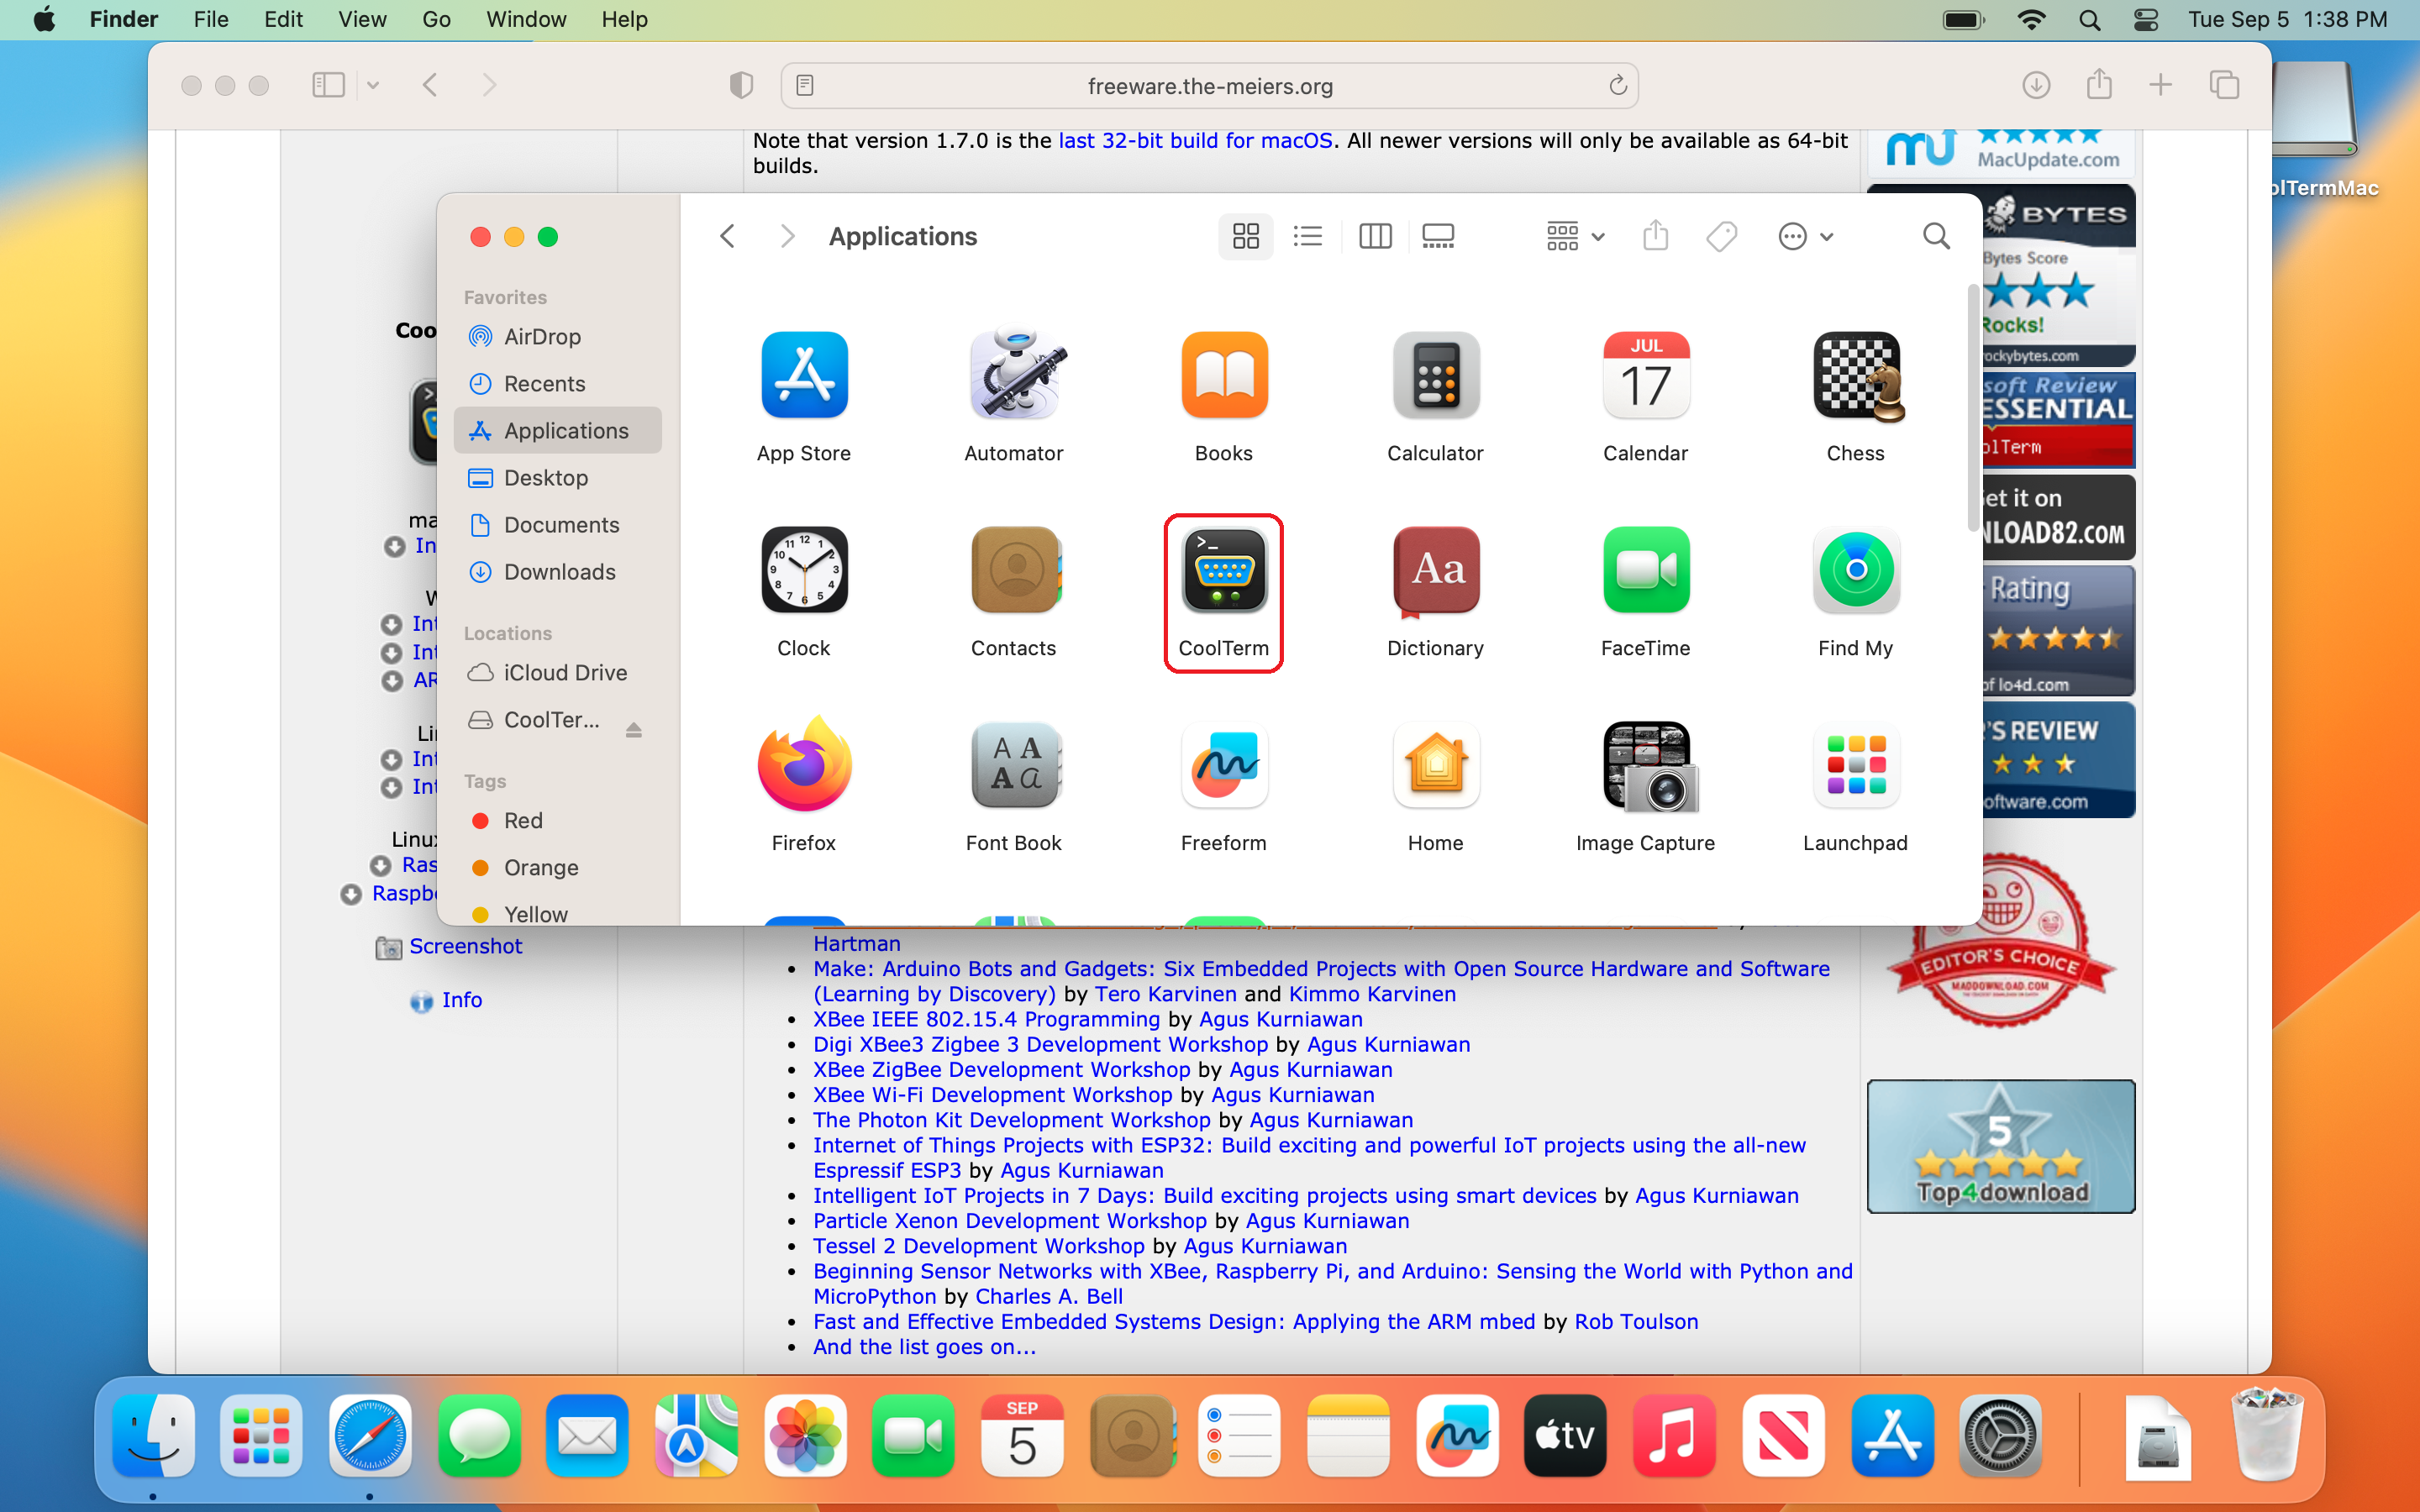
Task: Click Safari's reload page icon
Action: point(1617,86)
